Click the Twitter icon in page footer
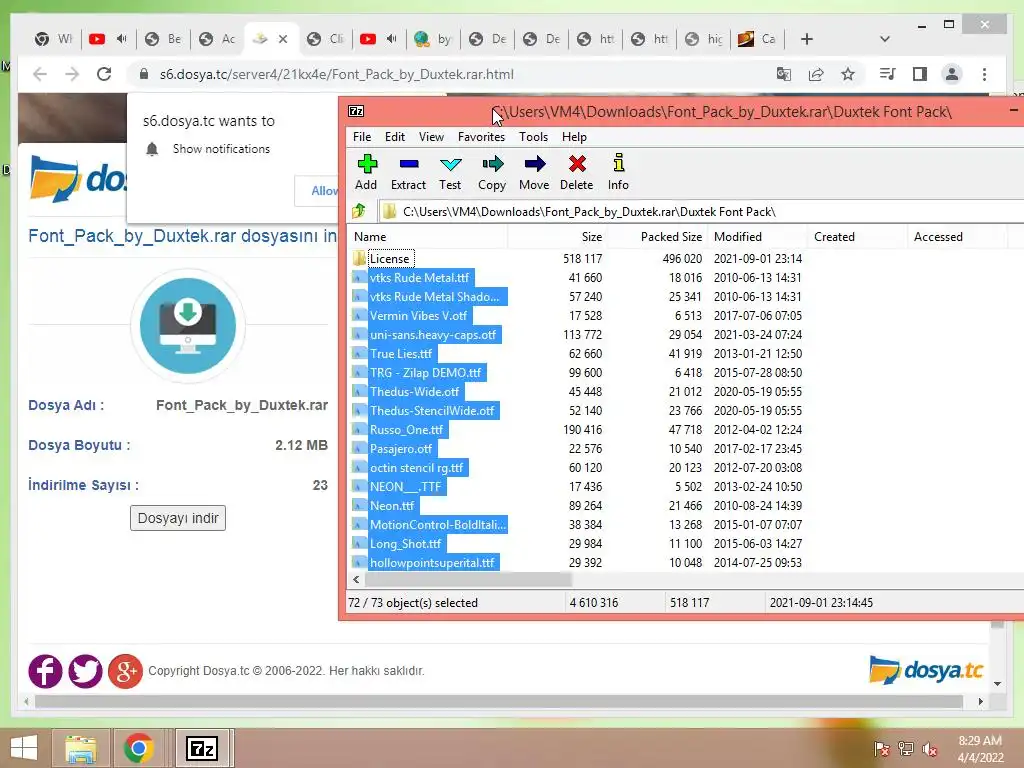This screenshot has width=1024, height=768. pyautogui.click(x=86, y=671)
